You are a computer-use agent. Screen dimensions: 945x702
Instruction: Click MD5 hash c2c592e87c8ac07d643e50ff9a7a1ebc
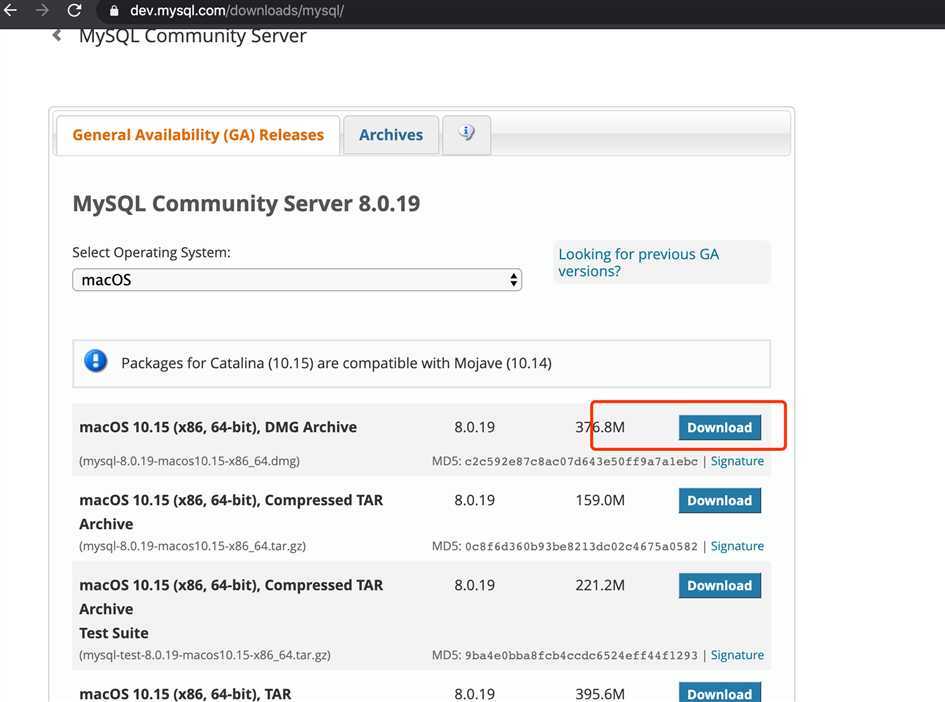pyautogui.click(x=581, y=462)
